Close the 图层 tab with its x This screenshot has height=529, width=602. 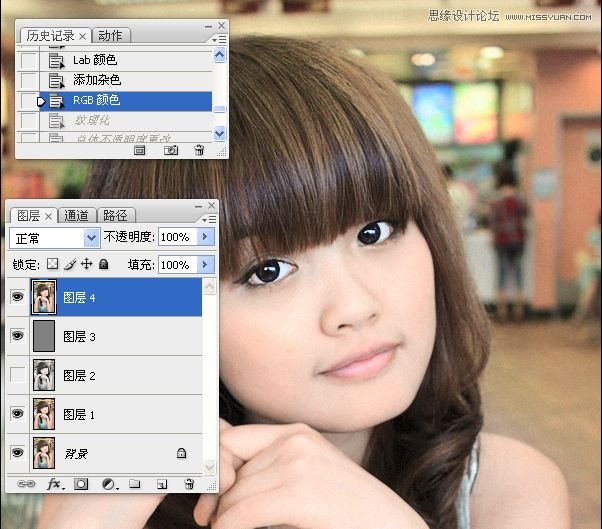[48, 217]
